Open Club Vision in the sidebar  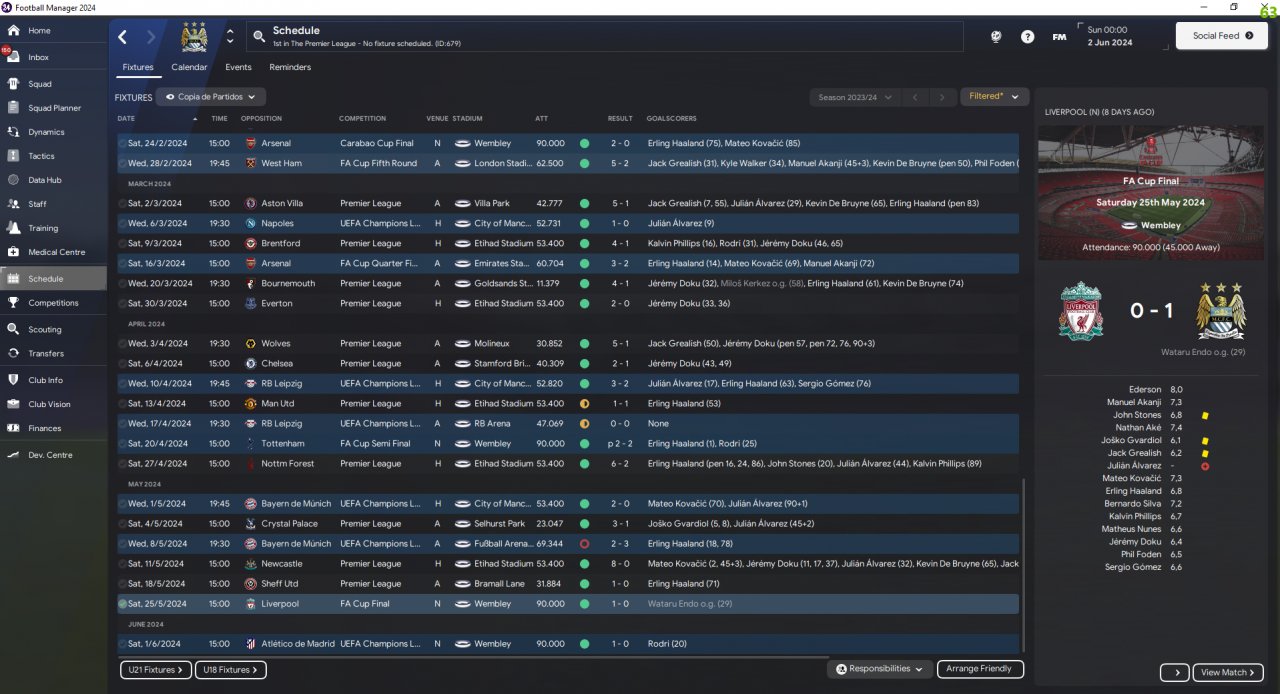click(54, 404)
